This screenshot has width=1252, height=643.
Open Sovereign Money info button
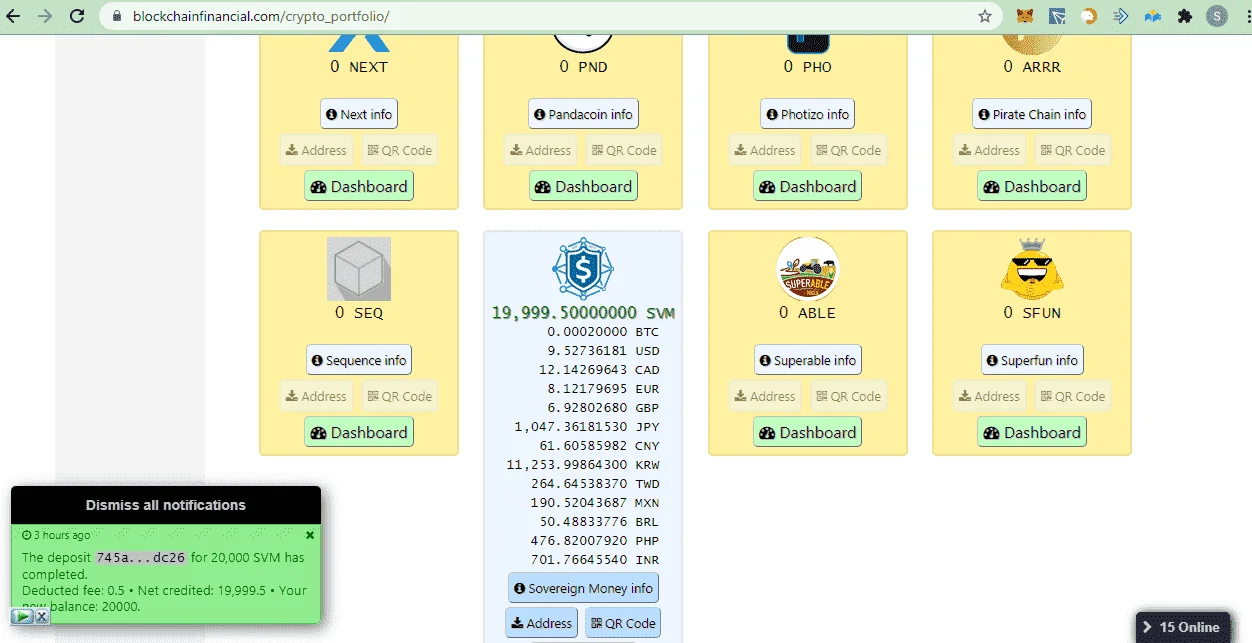click(x=583, y=588)
